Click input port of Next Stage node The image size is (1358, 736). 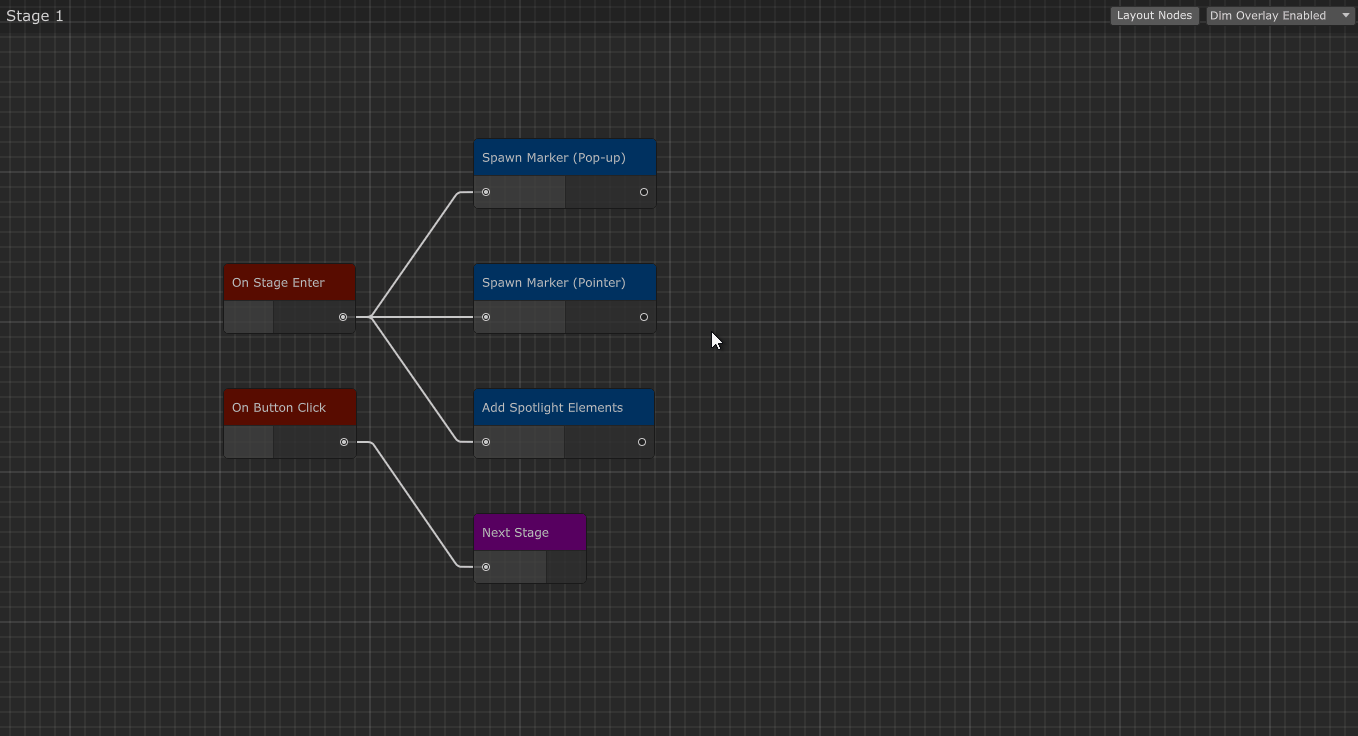[486, 567]
